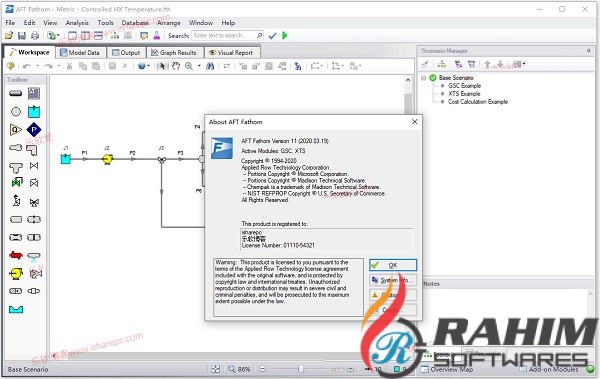Switch to the Output tab
Image resolution: width=600 pixels, height=379 pixels.
point(126,52)
